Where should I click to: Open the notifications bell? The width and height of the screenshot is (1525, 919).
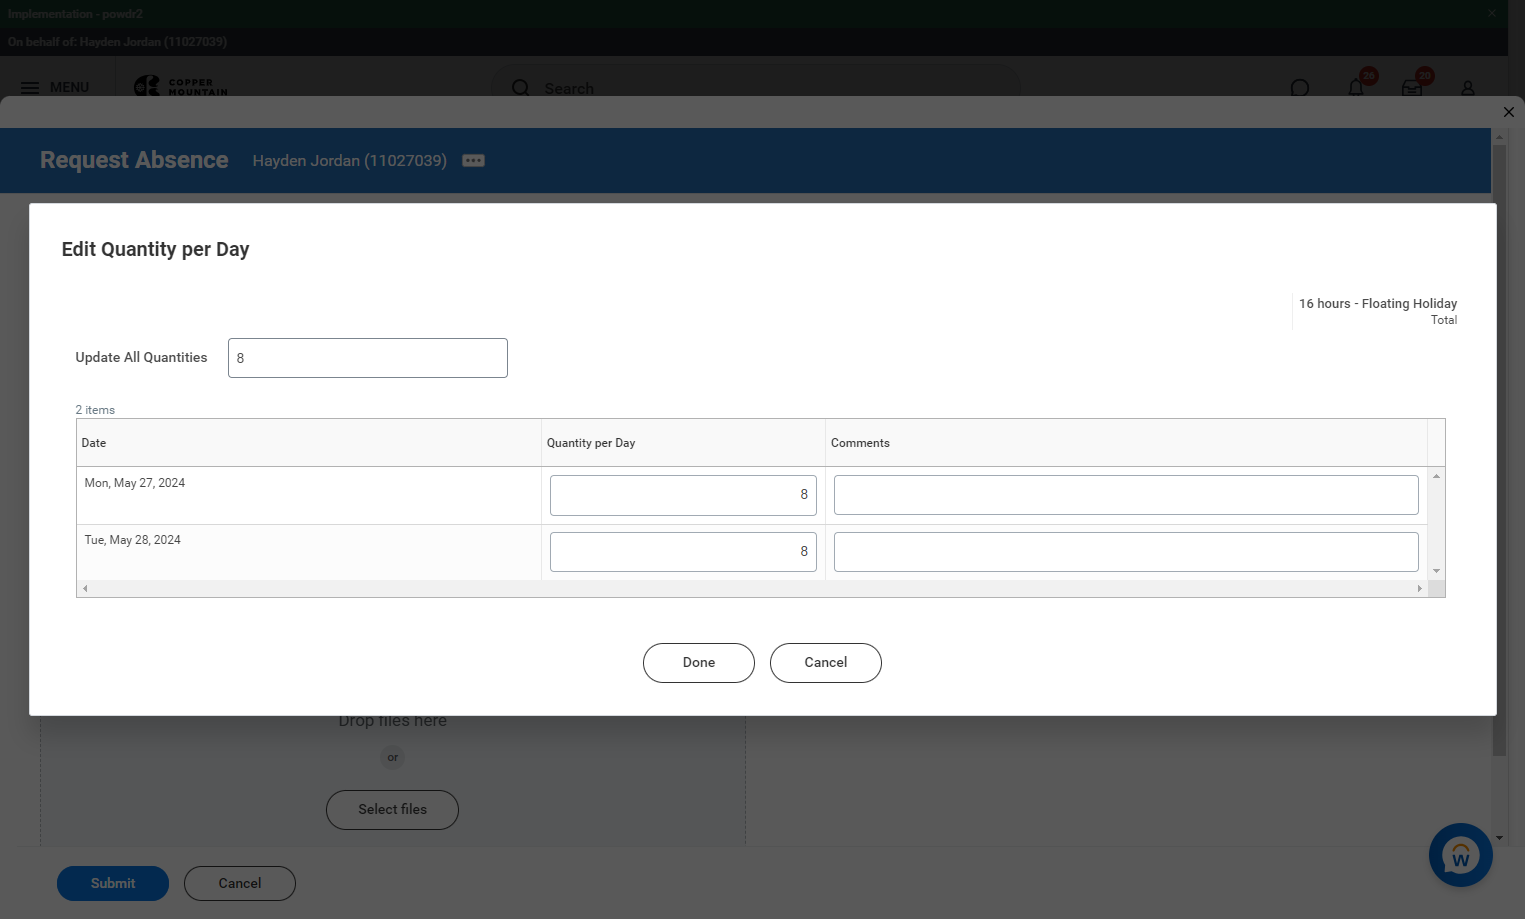tap(1356, 88)
